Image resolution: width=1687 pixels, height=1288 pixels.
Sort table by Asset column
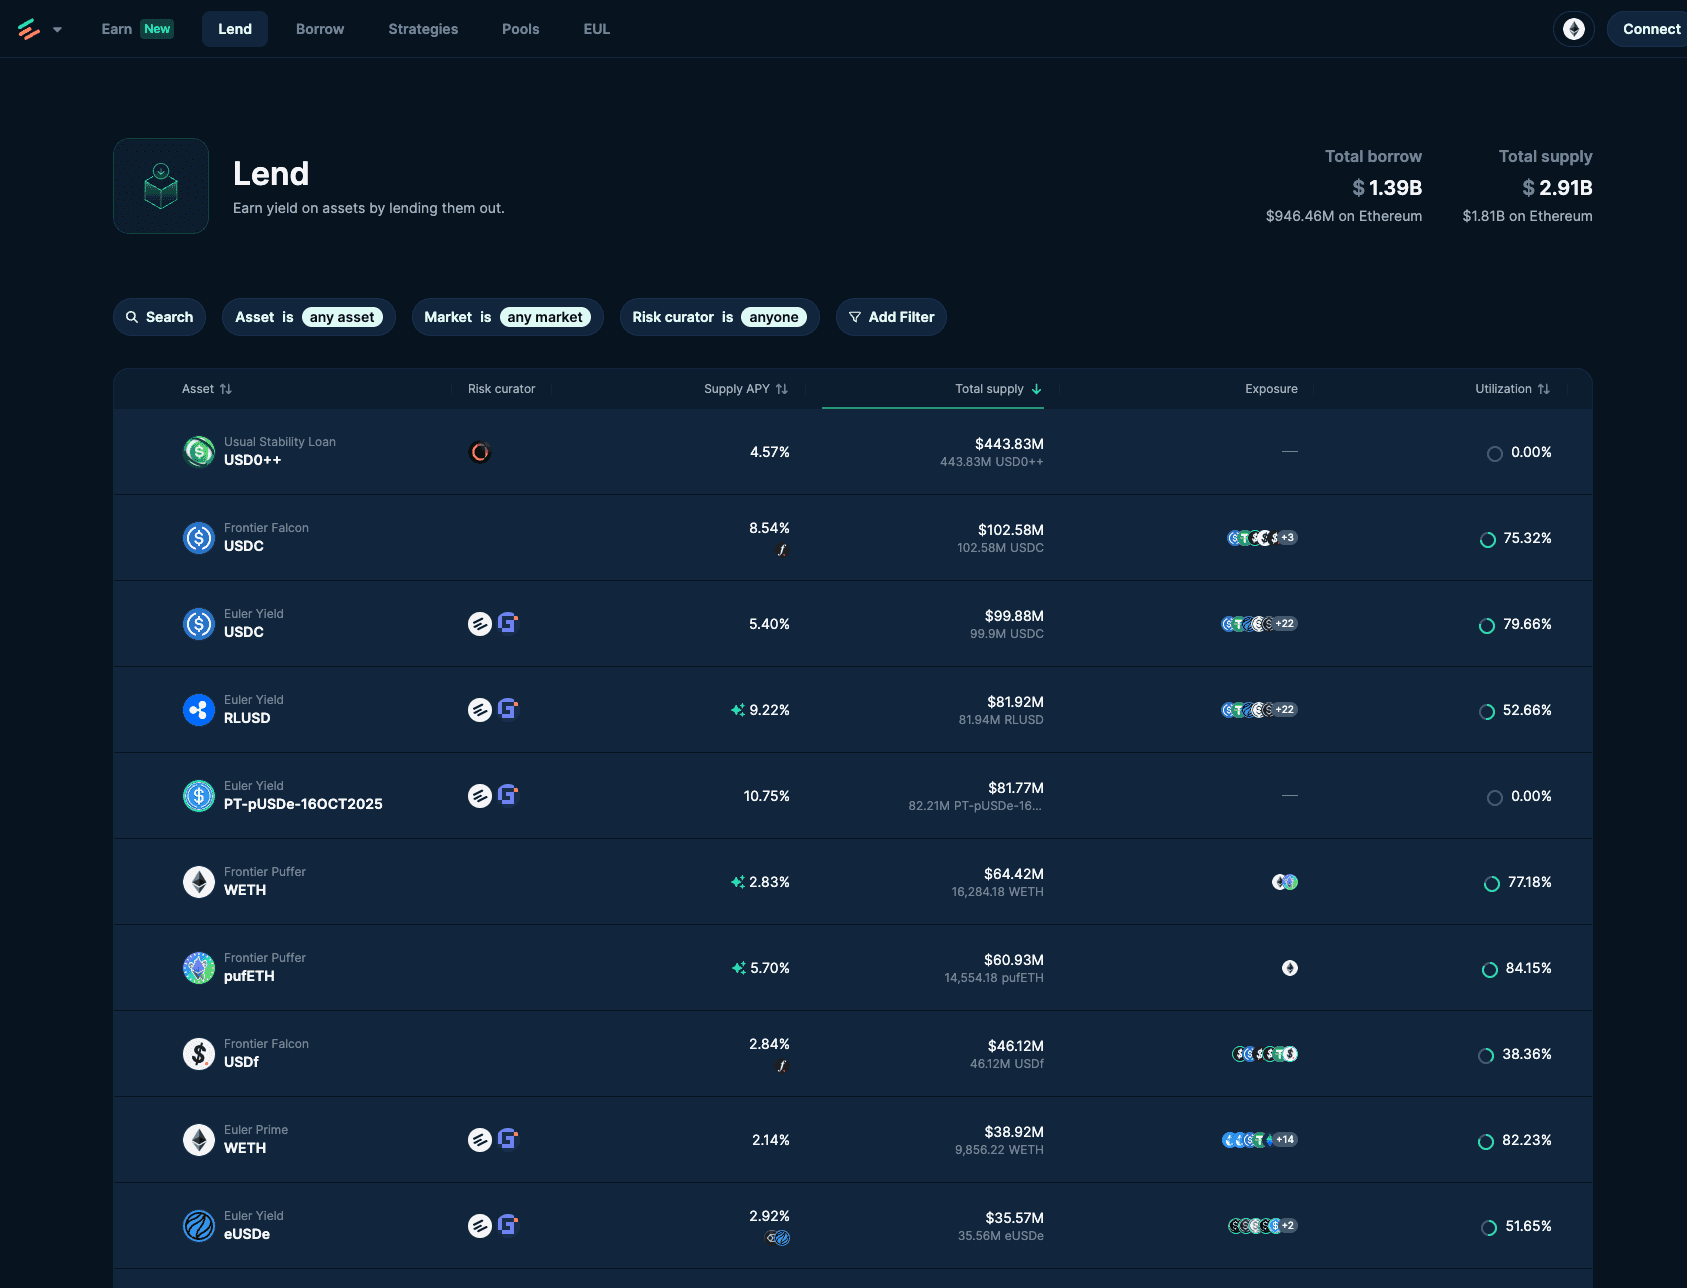[x=207, y=389]
